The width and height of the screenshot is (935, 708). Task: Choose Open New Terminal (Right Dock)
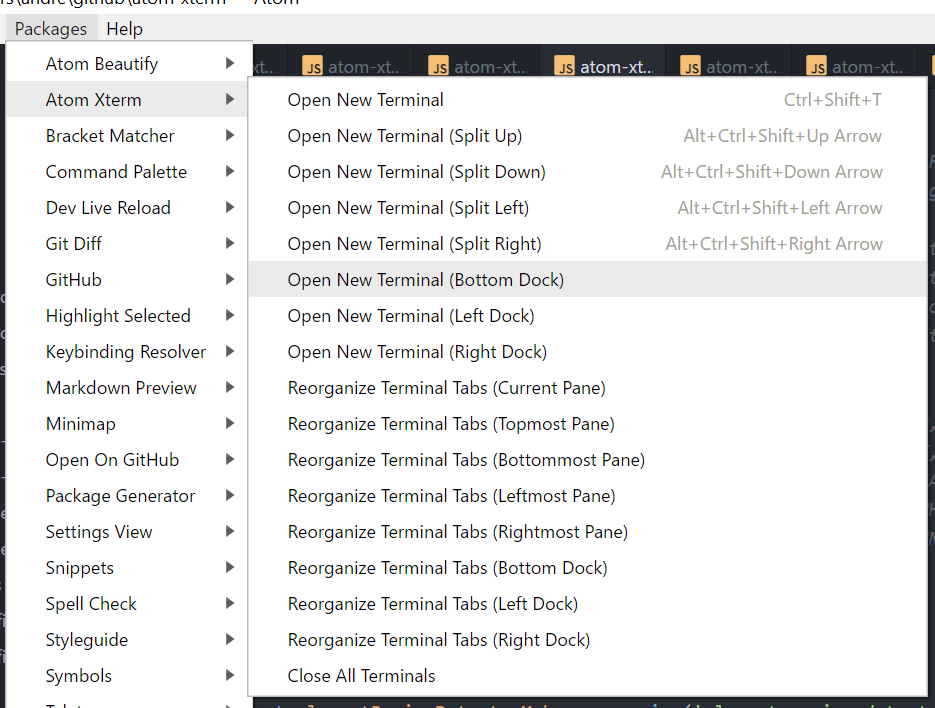tap(587, 352)
